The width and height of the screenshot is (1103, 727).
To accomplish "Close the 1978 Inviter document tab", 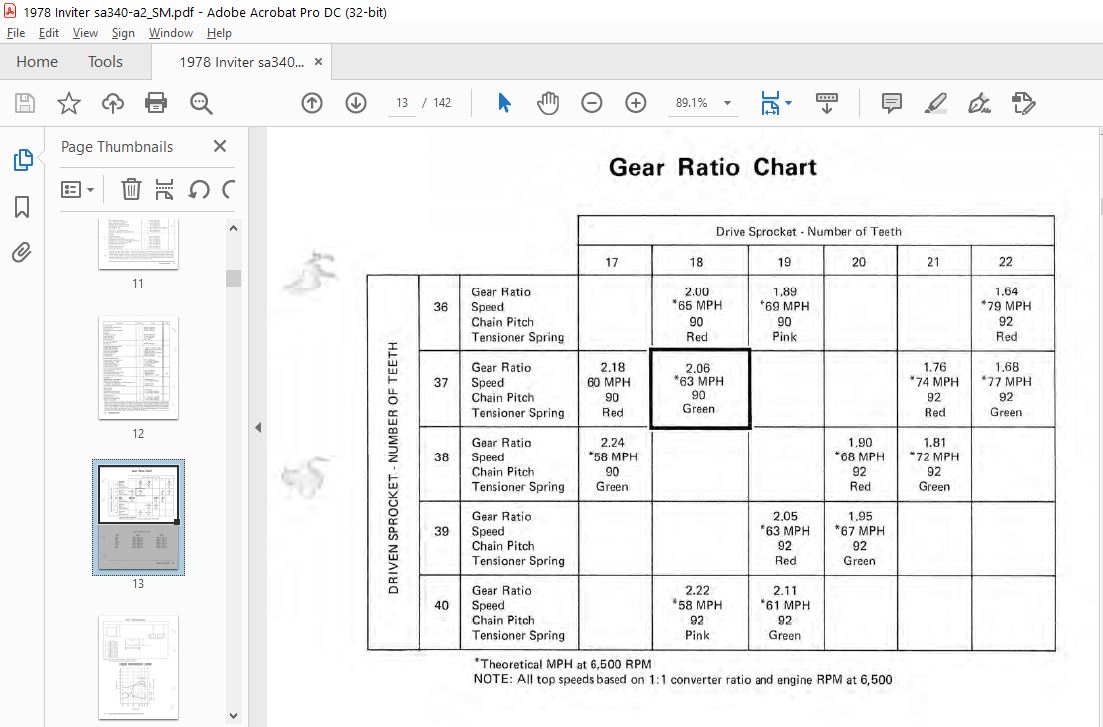I will tap(318, 62).
